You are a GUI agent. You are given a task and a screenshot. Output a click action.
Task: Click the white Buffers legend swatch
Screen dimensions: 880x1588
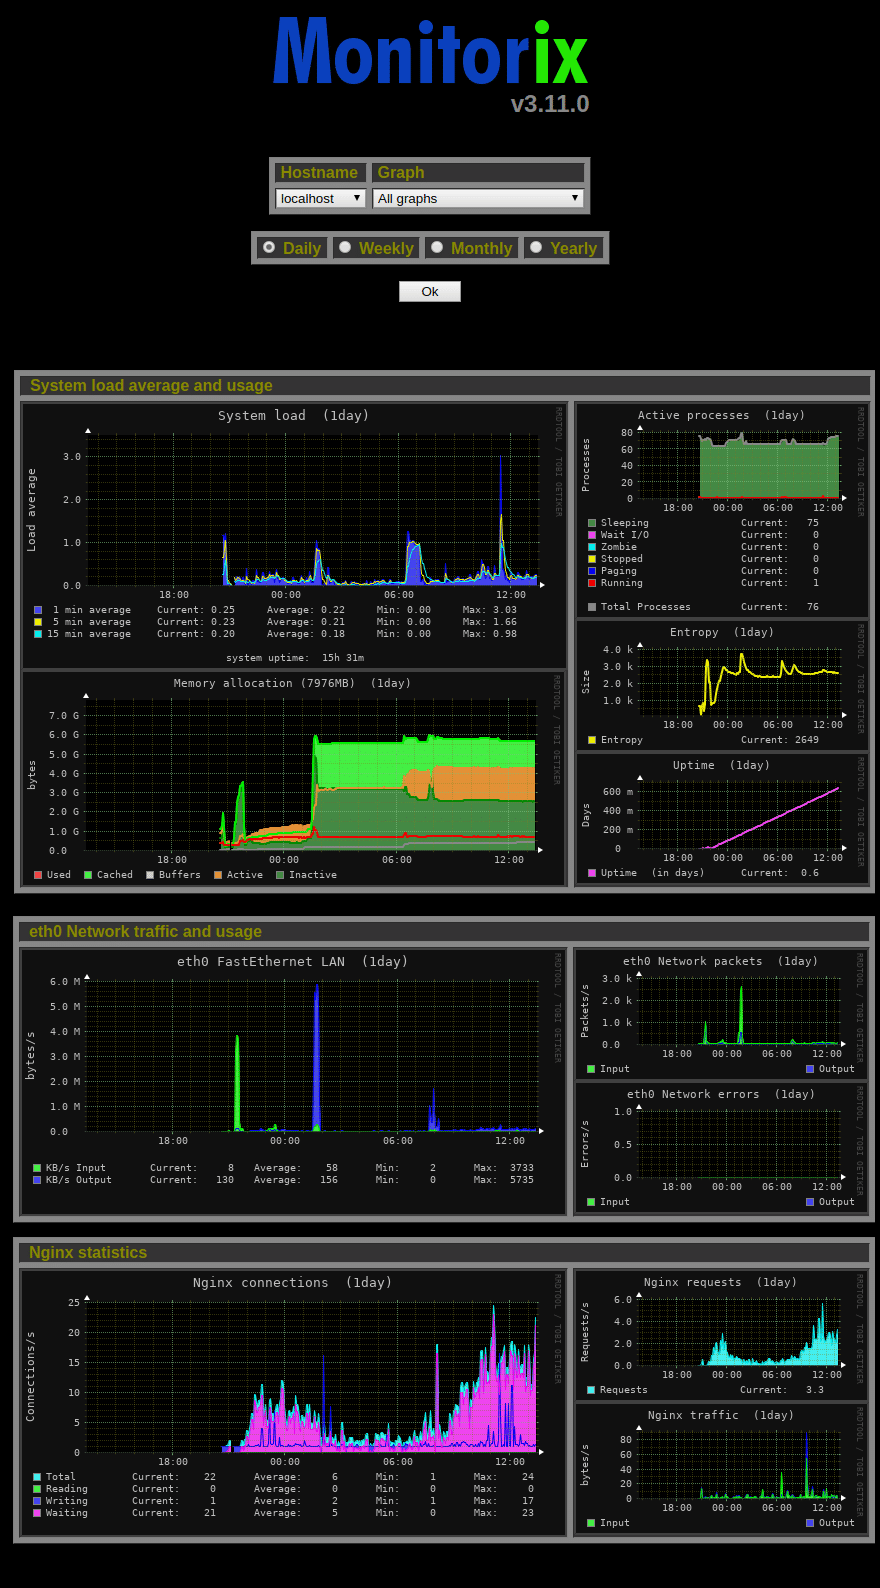click(x=150, y=875)
